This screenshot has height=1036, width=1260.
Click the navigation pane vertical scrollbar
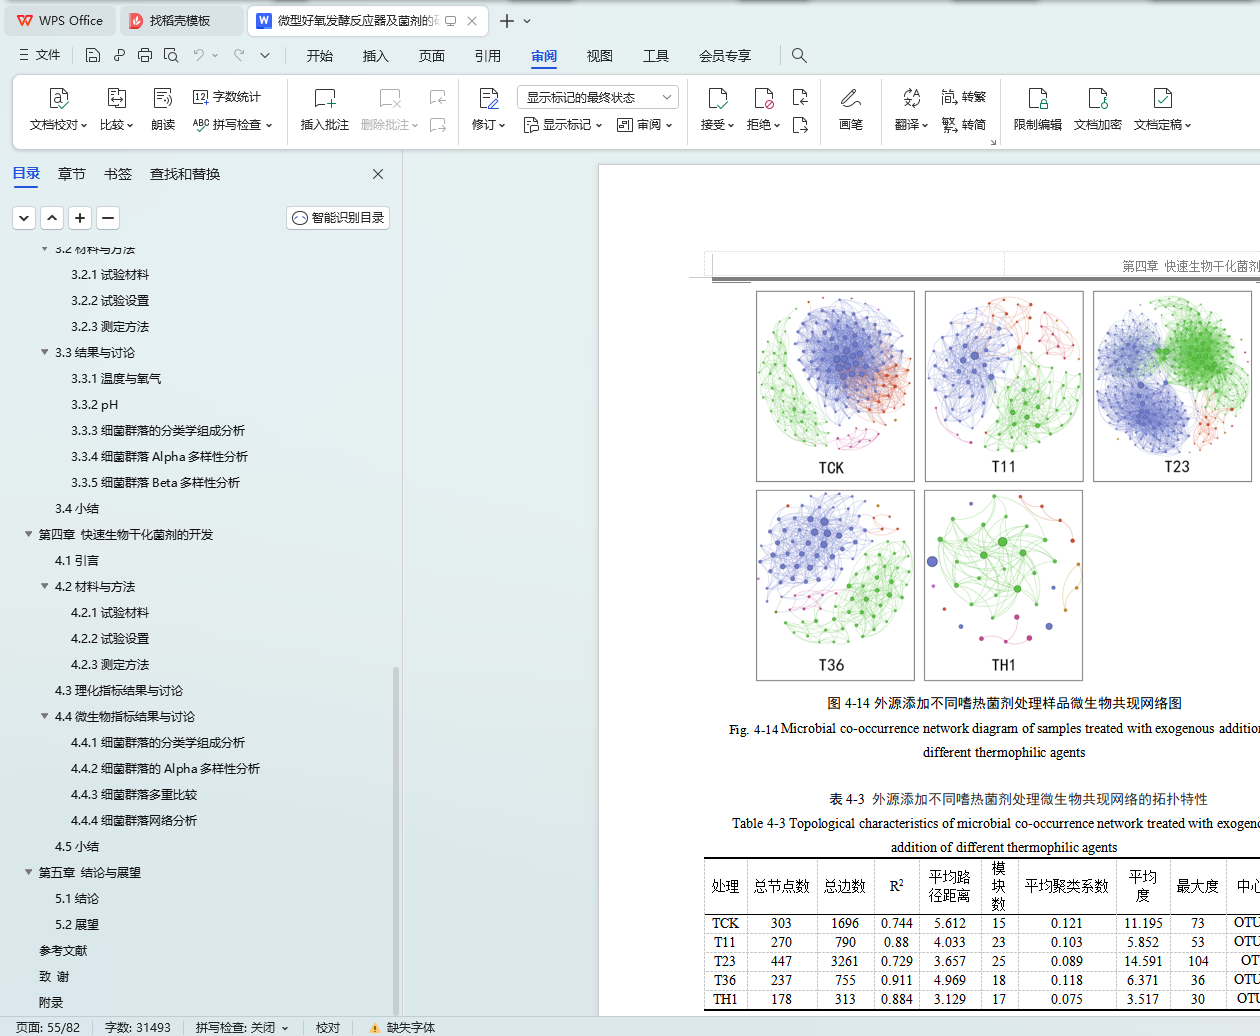point(396,840)
